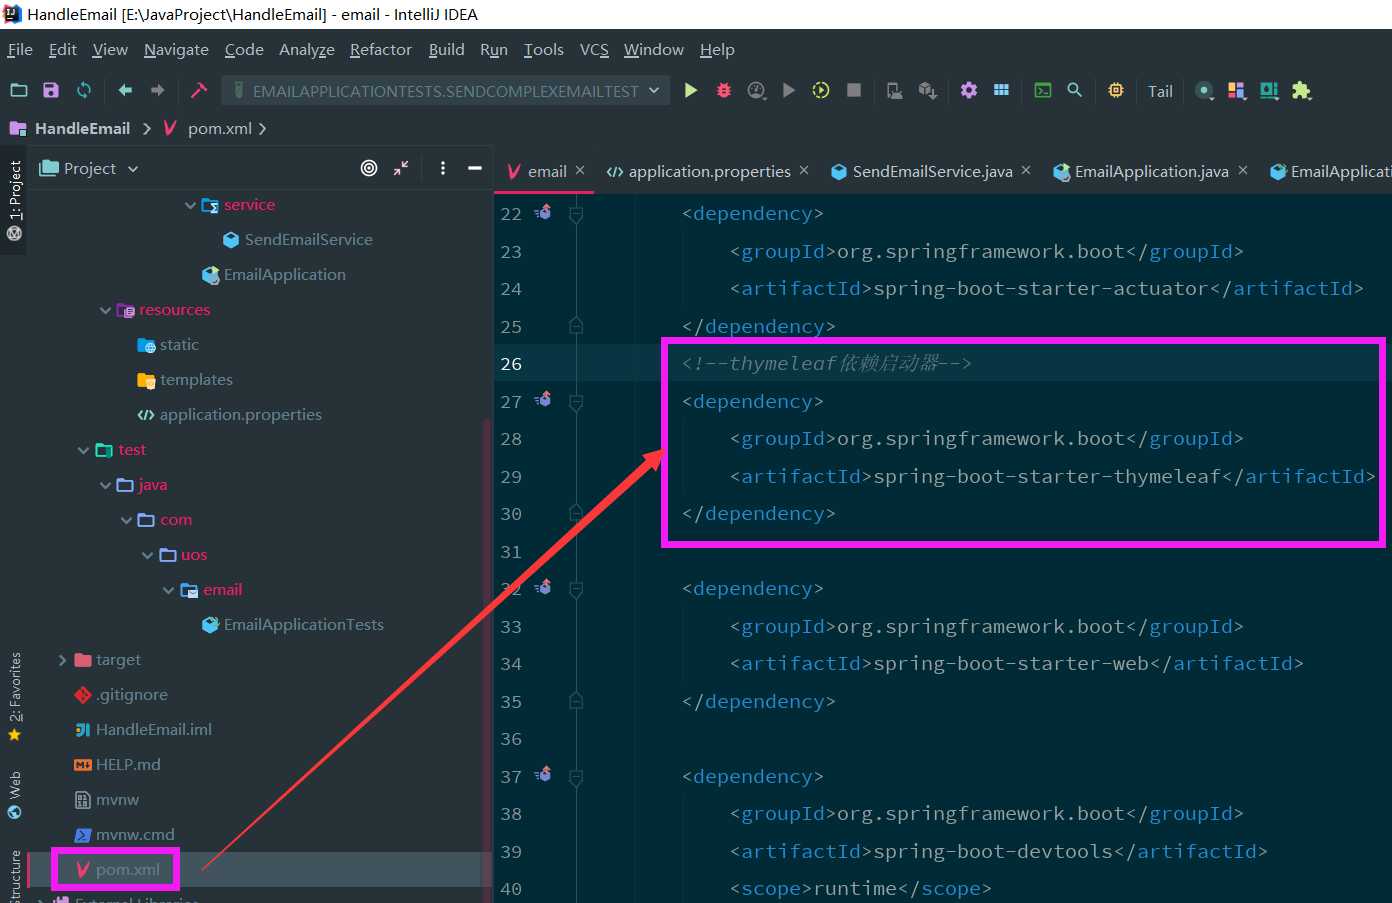Close the EmailApplication.java tab
Viewport: 1392px width, 903px height.
[1243, 170]
